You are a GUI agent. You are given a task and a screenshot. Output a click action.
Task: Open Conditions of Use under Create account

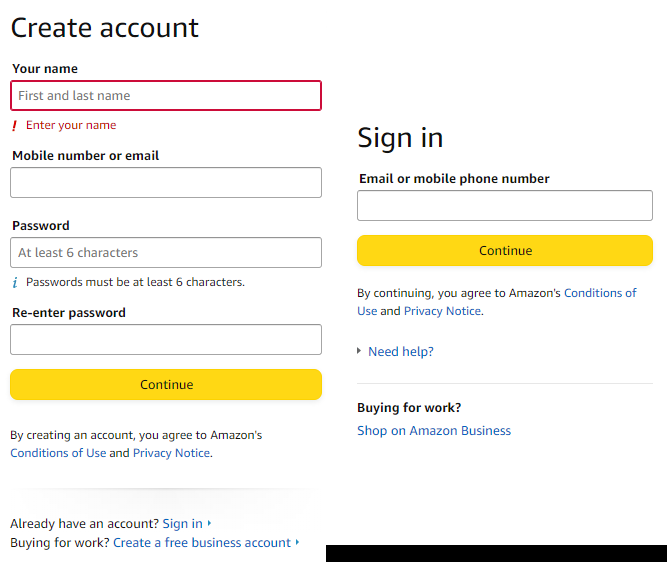pyautogui.click(x=58, y=453)
